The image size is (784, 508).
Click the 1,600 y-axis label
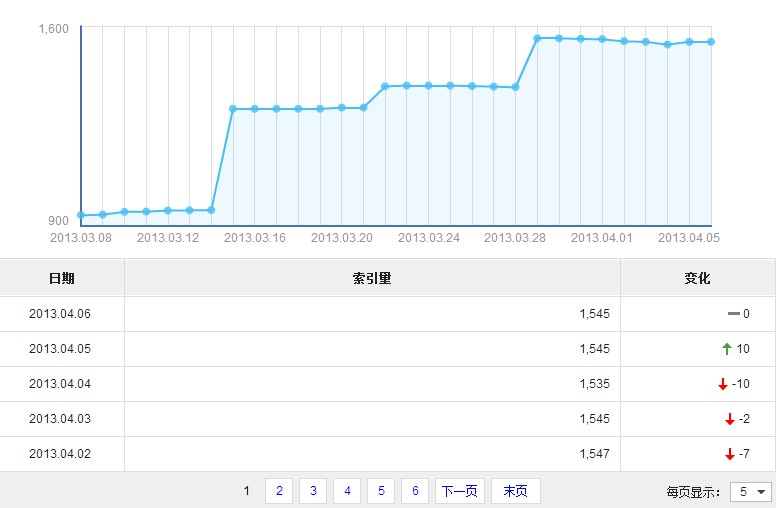[54, 29]
